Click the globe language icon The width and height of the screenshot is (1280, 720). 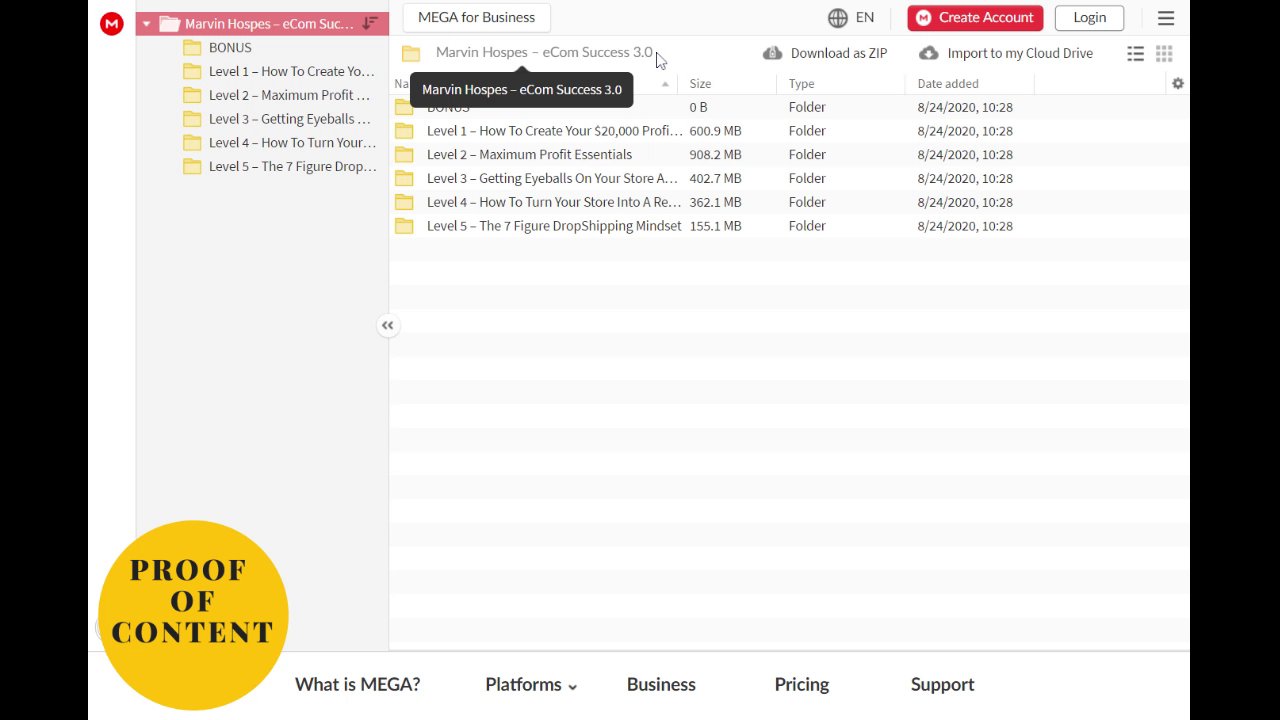click(x=838, y=18)
